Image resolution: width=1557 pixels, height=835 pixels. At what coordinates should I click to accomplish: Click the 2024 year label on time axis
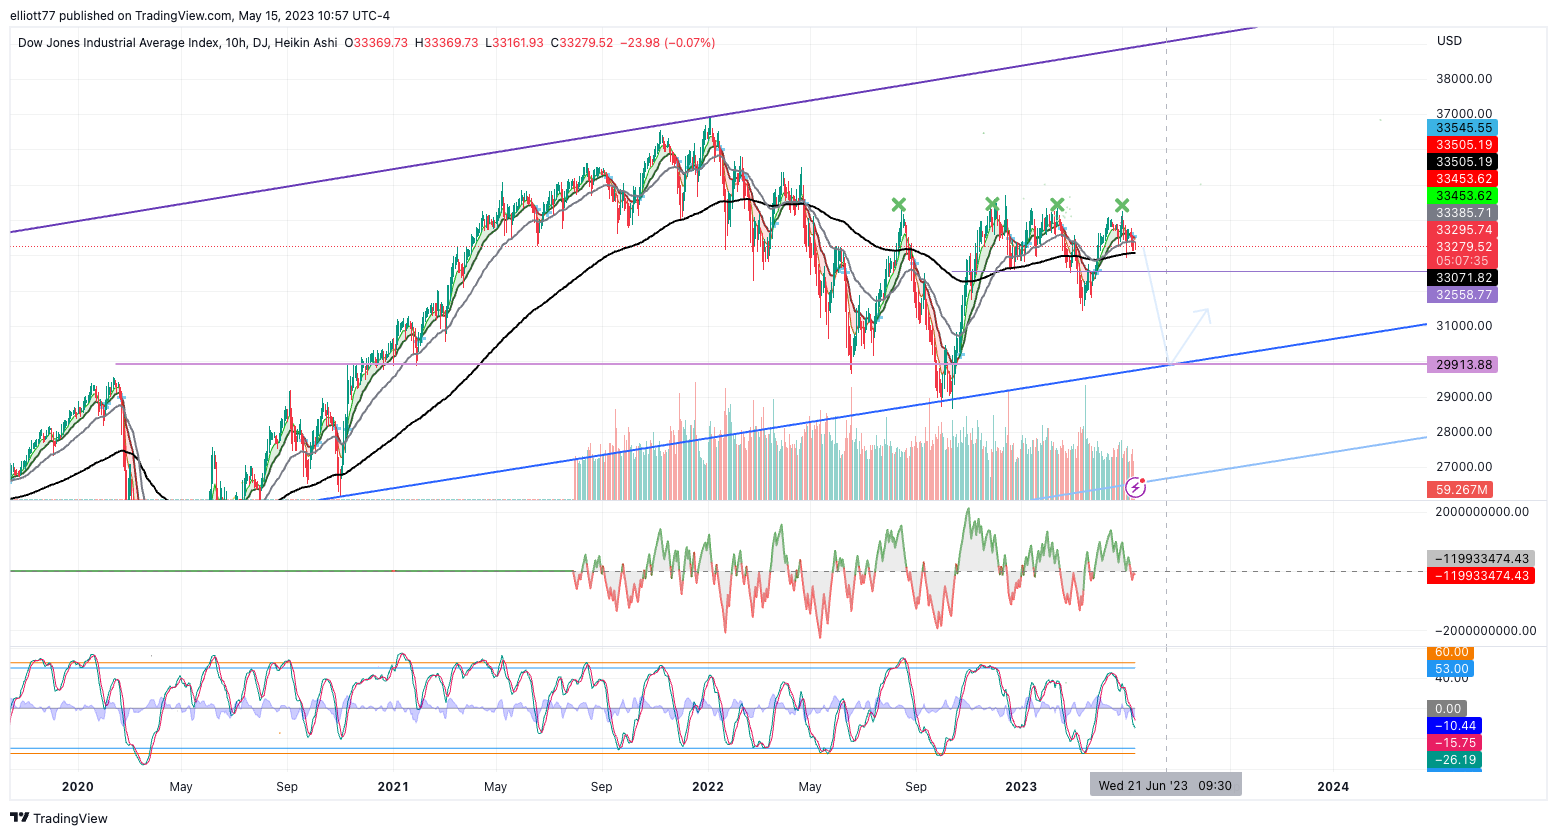(1333, 787)
